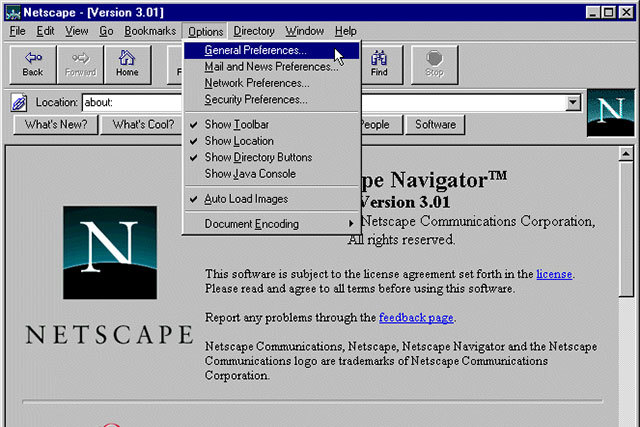Click the vertical scrollbar thumb
This screenshot has height=427, width=640.
pos(626,229)
